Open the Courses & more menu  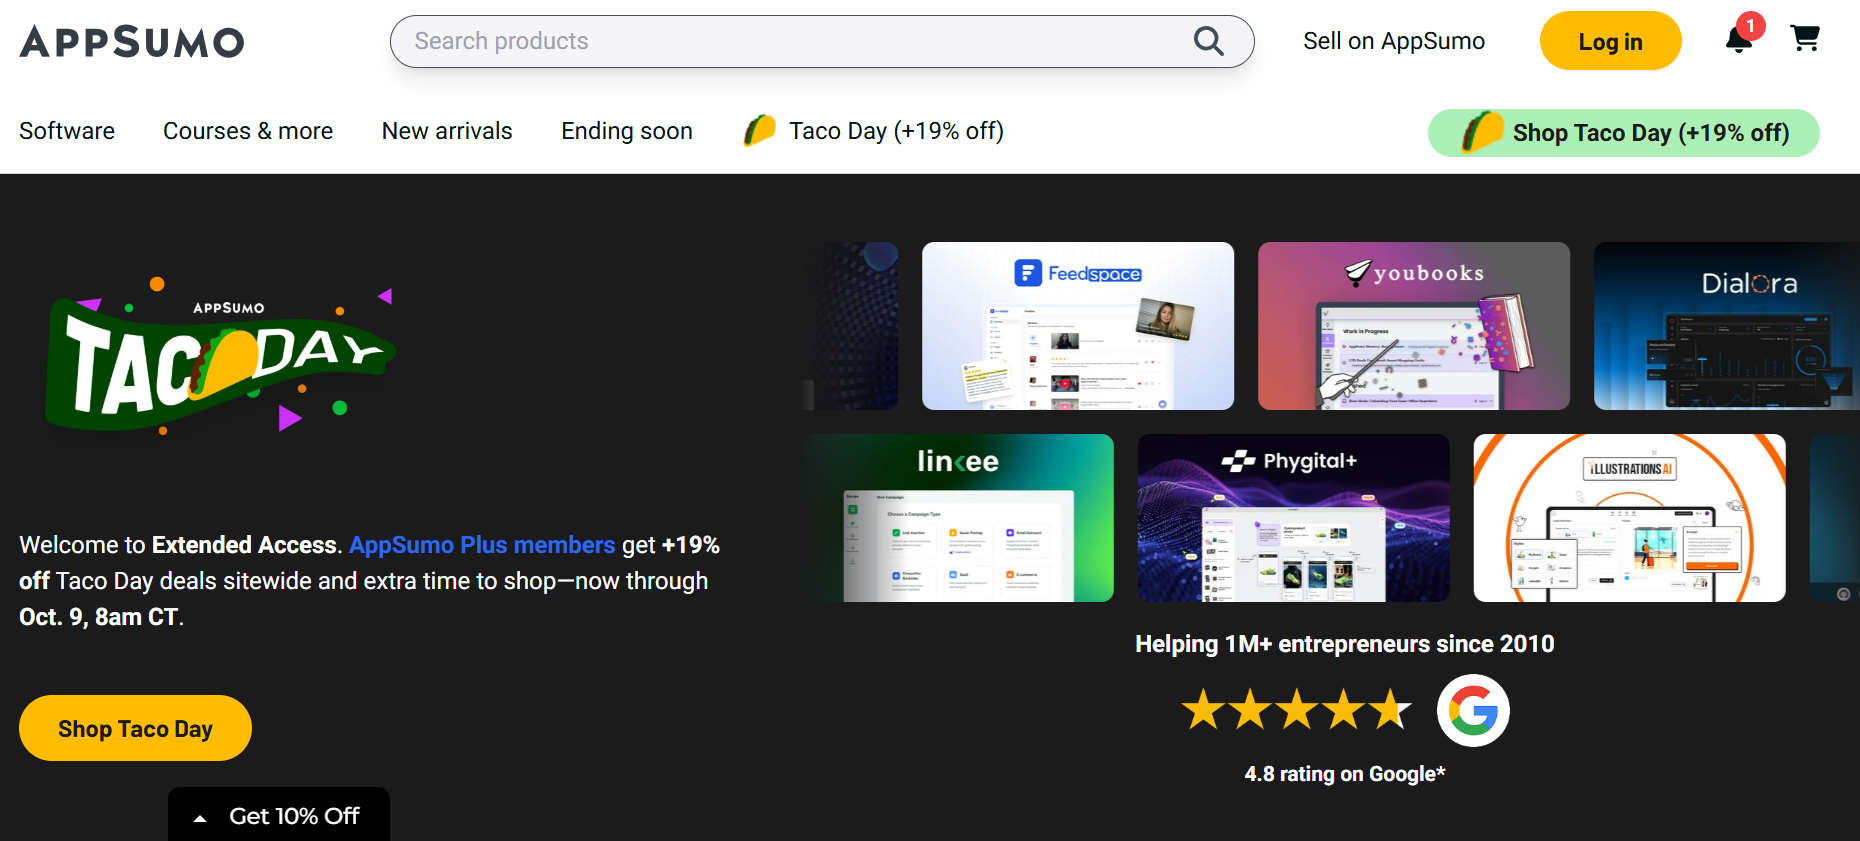pyautogui.click(x=248, y=131)
